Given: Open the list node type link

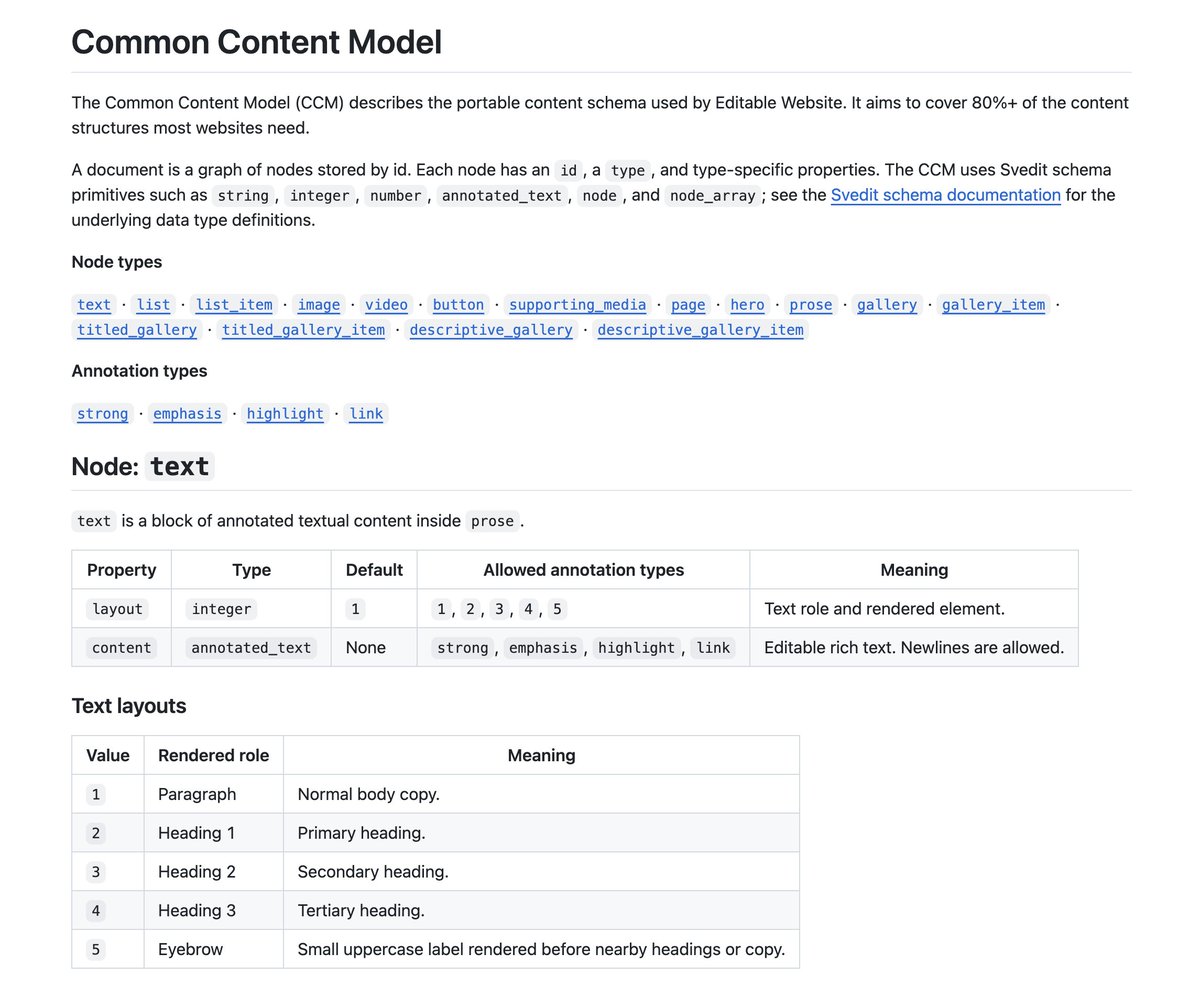Looking at the screenshot, I should [x=154, y=305].
